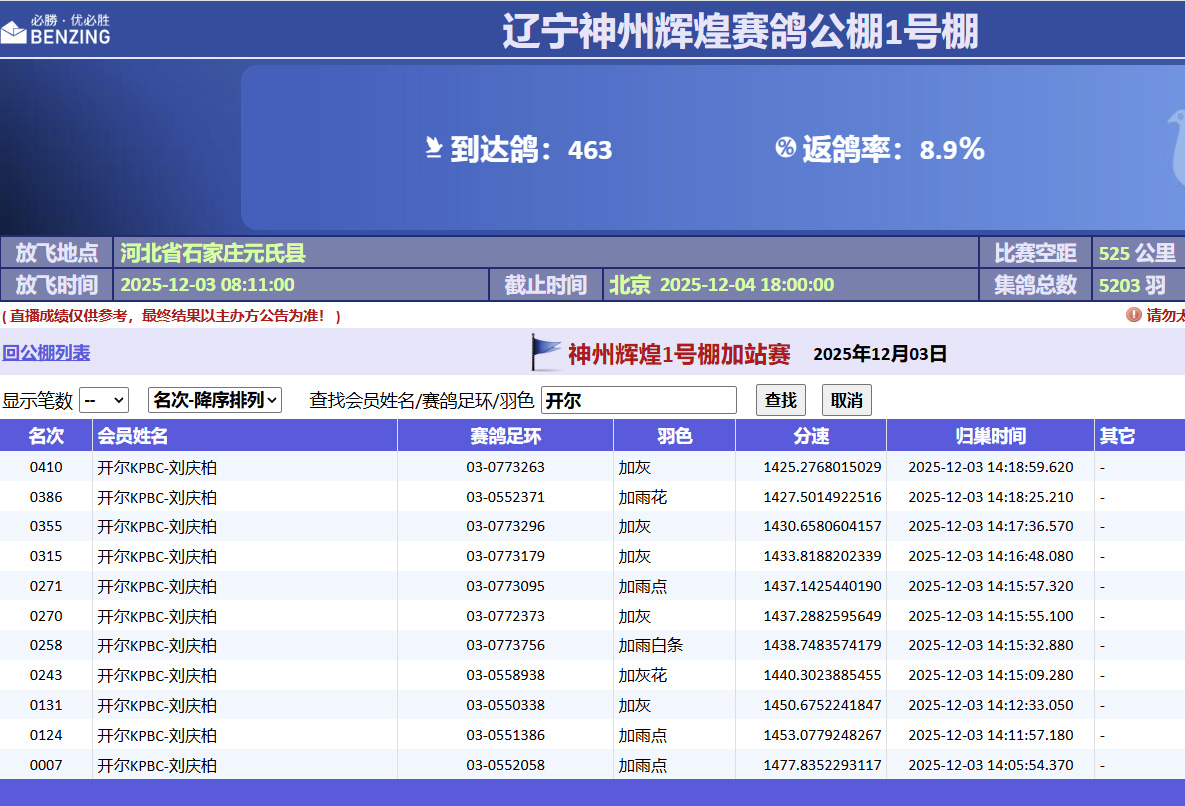Select ring number 03-0552058 row
The image size is (1185, 806).
pos(505,765)
